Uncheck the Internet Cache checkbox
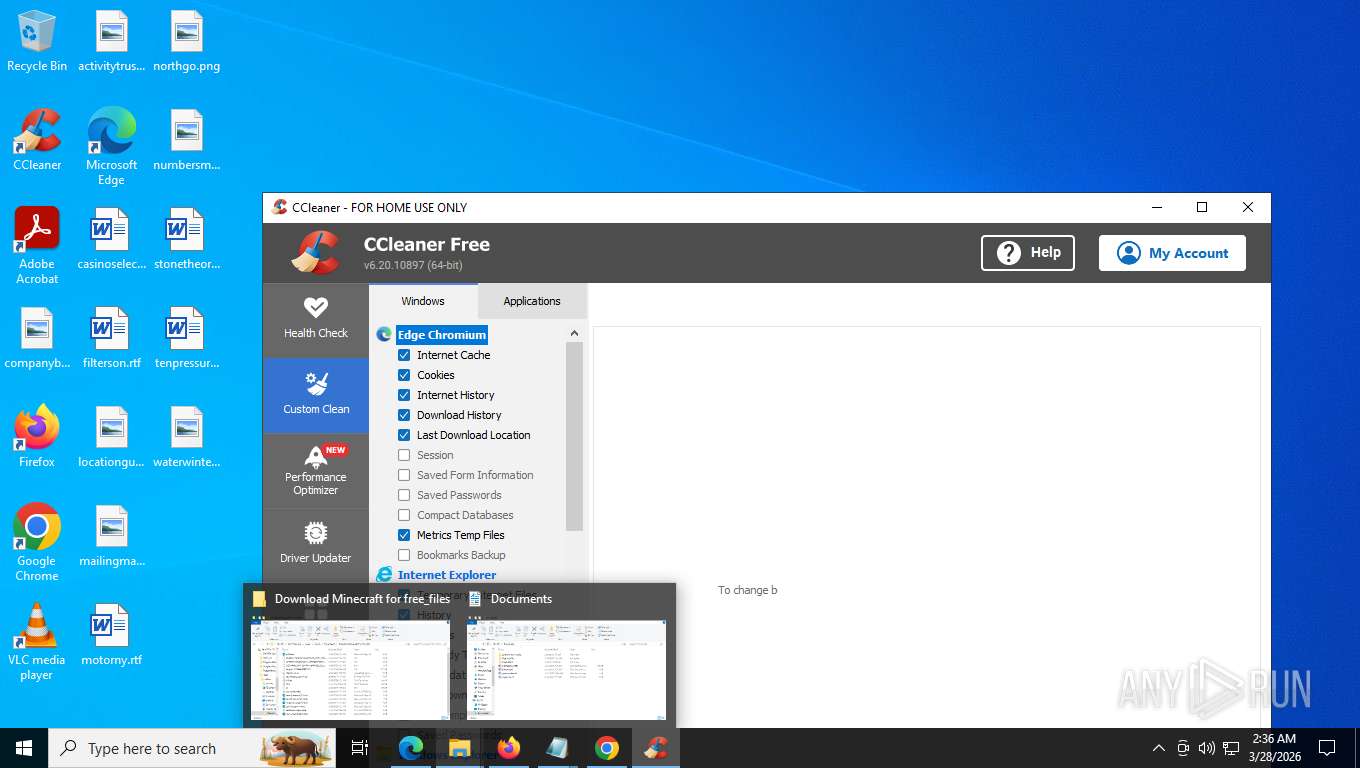This screenshot has height=768, width=1360. click(x=404, y=355)
